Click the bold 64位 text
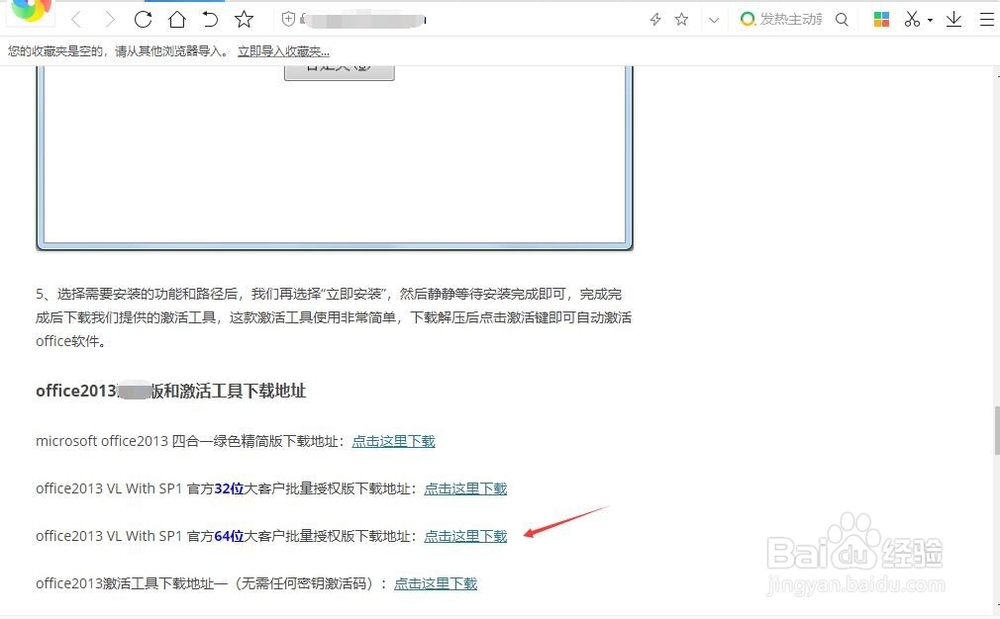1000x619 pixels. coord(229,536)
